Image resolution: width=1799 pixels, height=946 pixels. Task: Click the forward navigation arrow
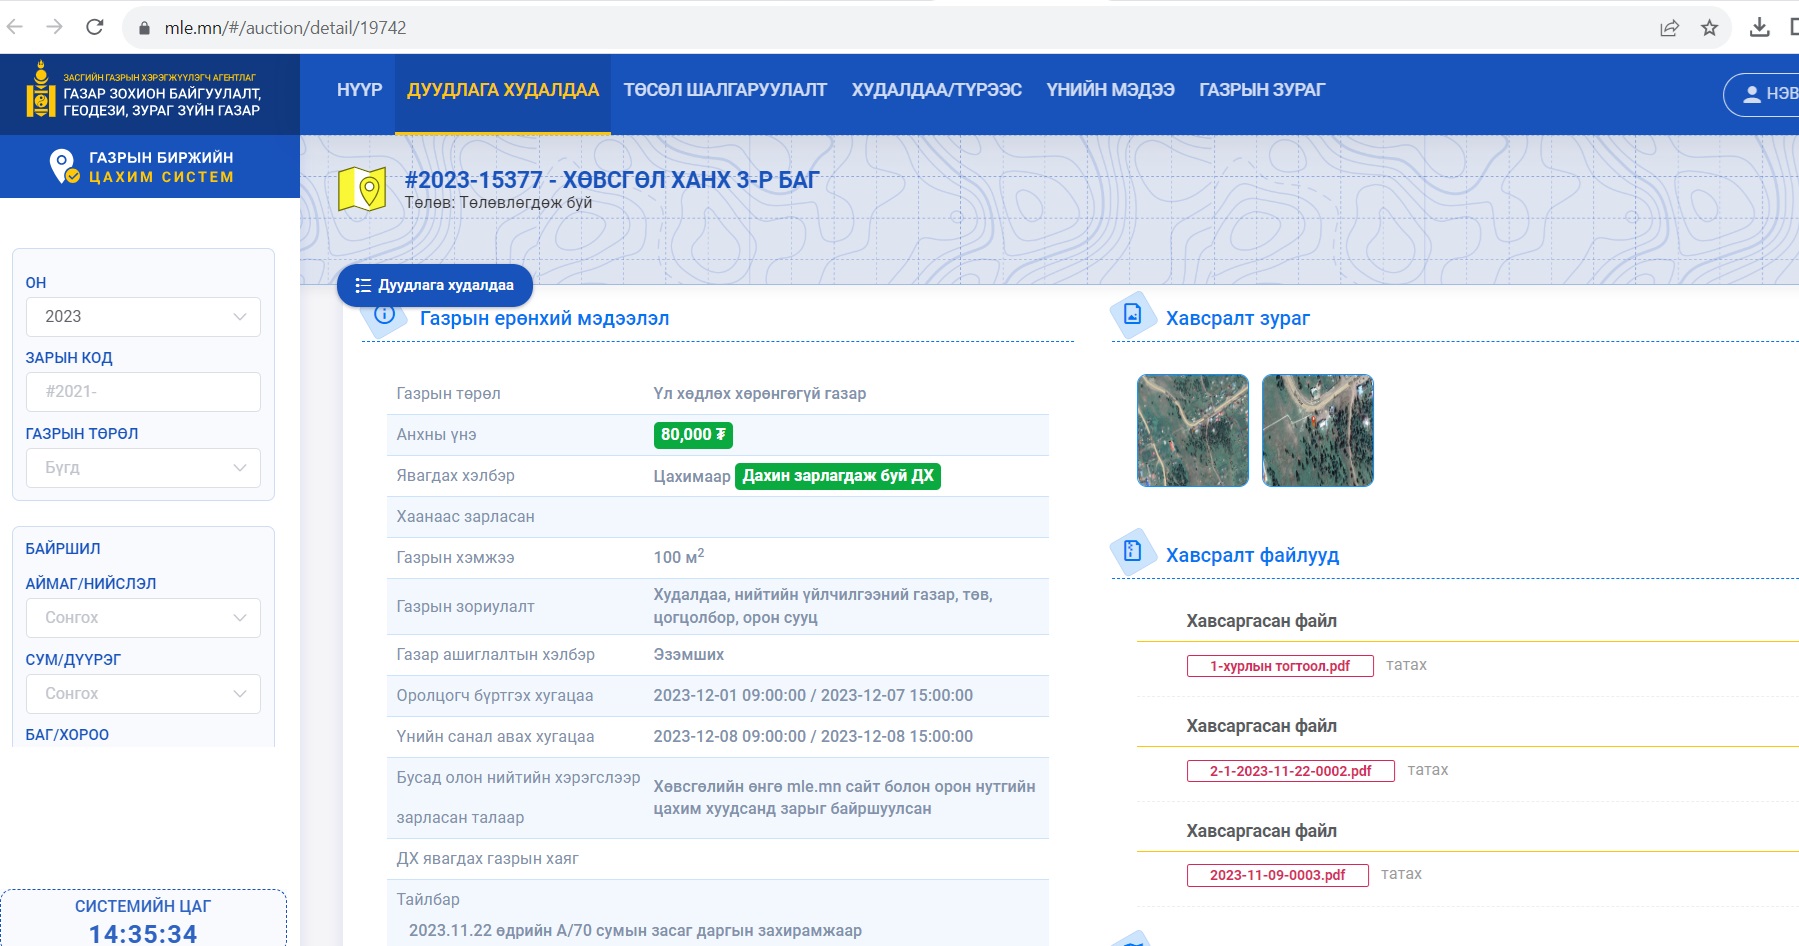coord(55,27)
